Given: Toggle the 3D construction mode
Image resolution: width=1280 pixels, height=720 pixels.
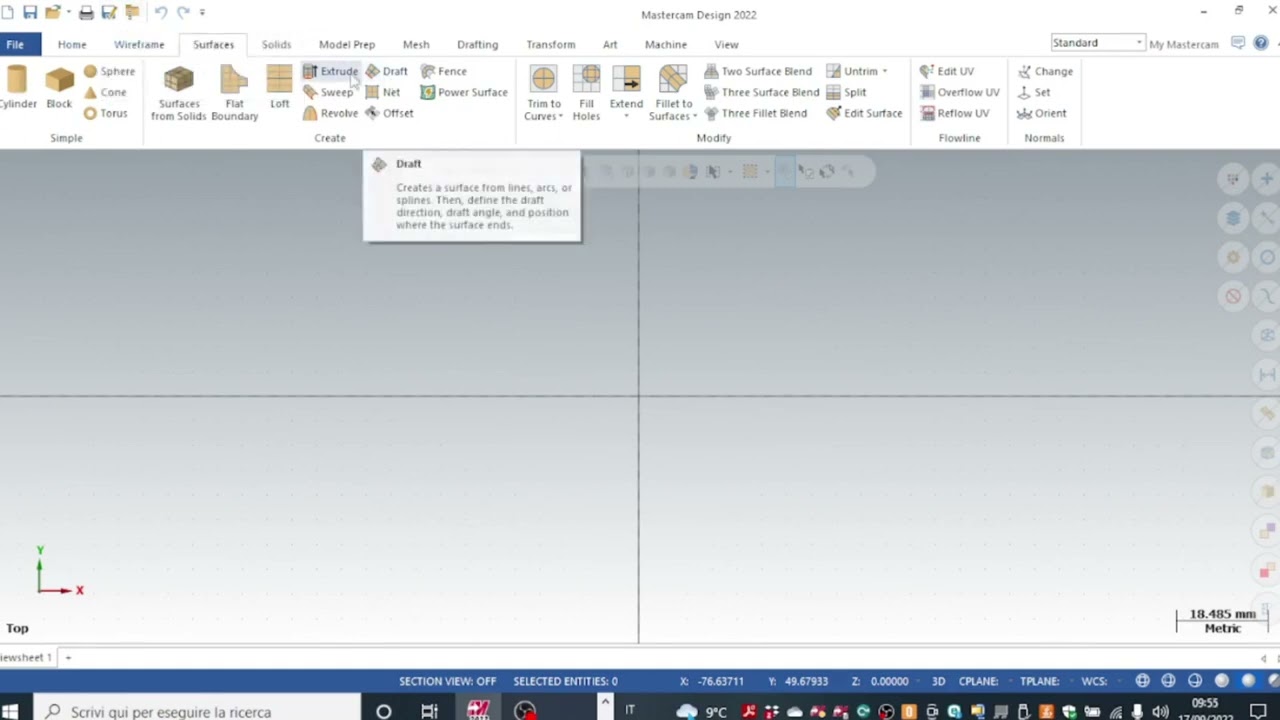Looking at the screenshot, I should point(938,681).
